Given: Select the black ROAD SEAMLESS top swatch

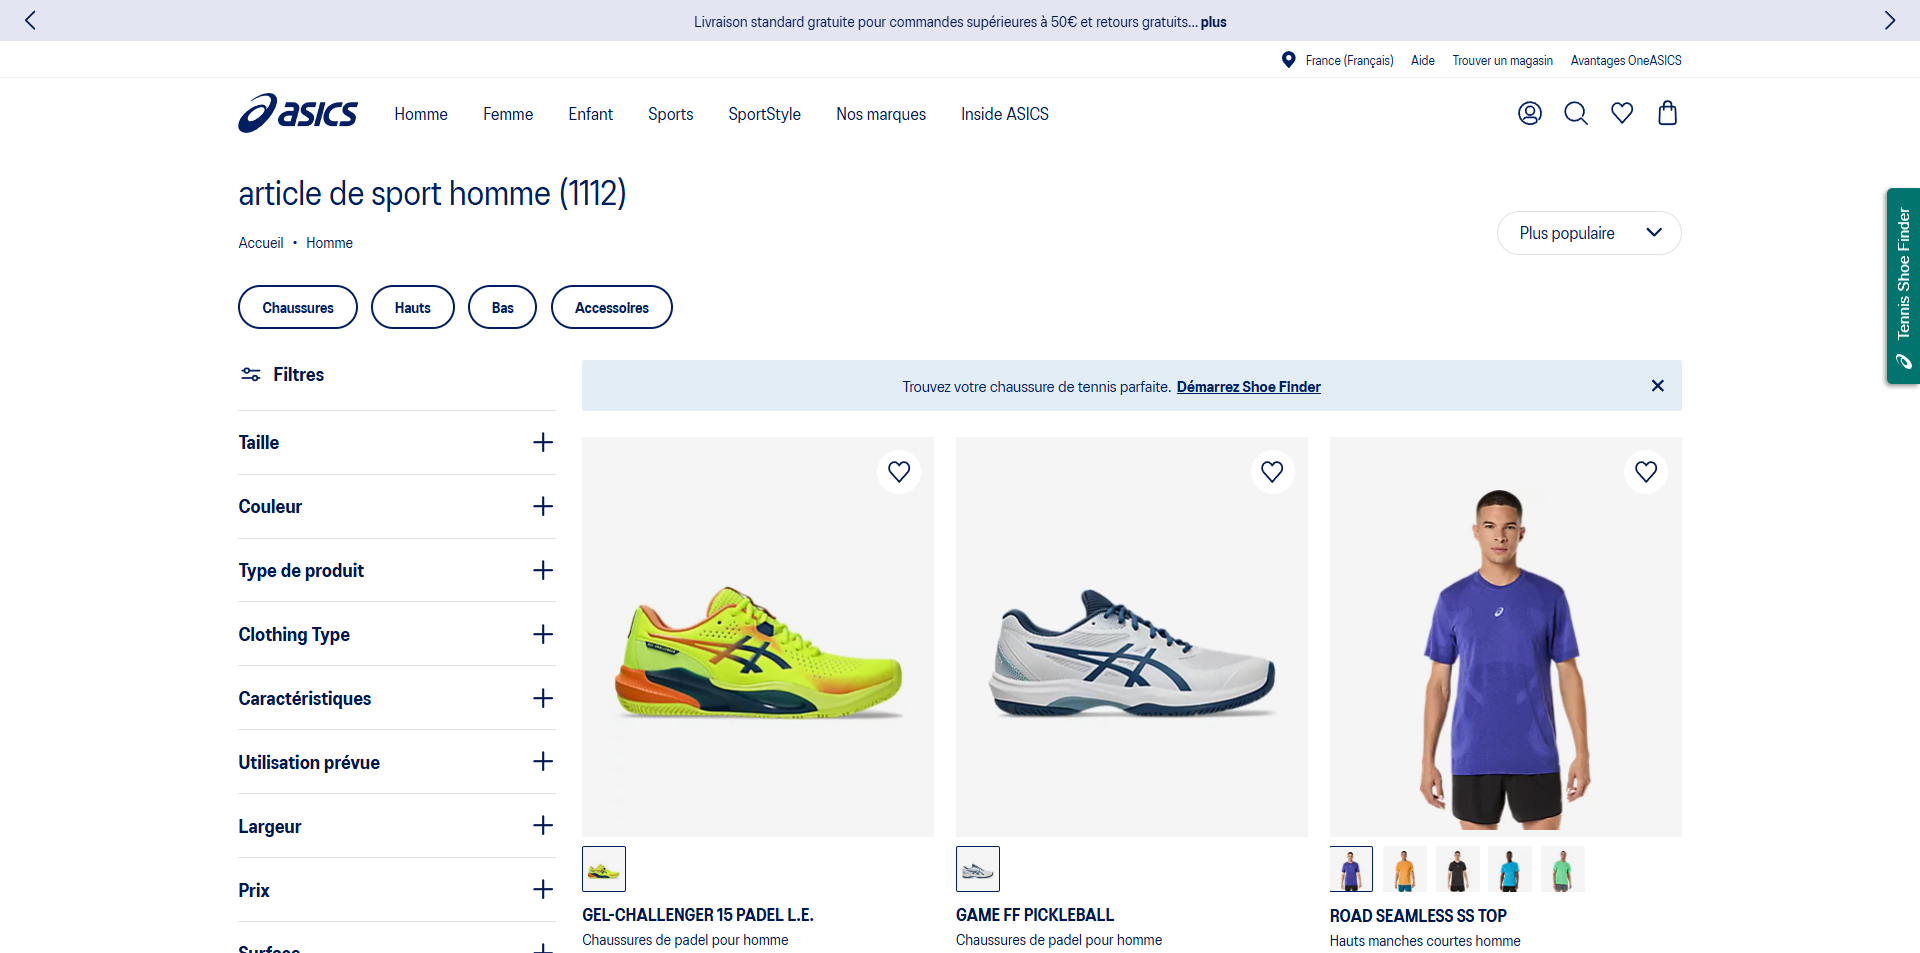Looking at the screenshot, I should tap(1457, 869).
